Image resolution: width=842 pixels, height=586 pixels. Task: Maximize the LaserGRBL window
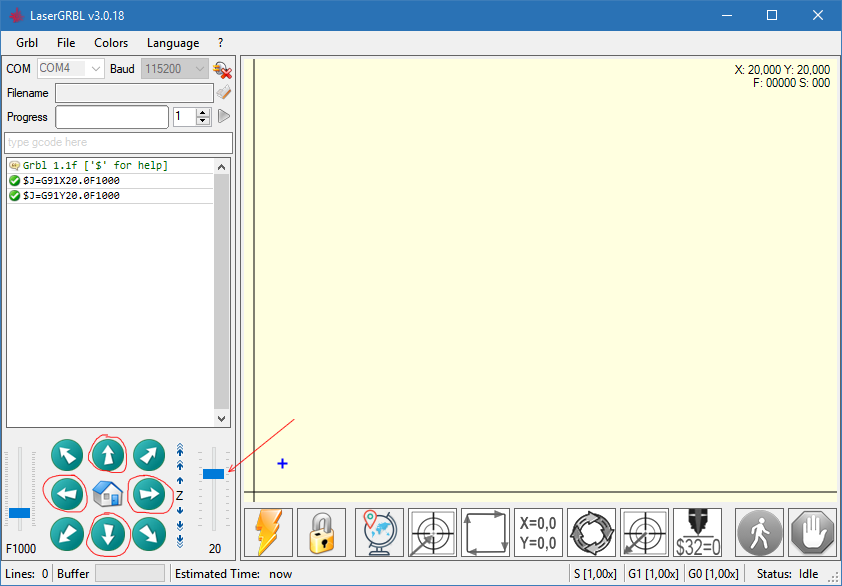tap(772, 15)
